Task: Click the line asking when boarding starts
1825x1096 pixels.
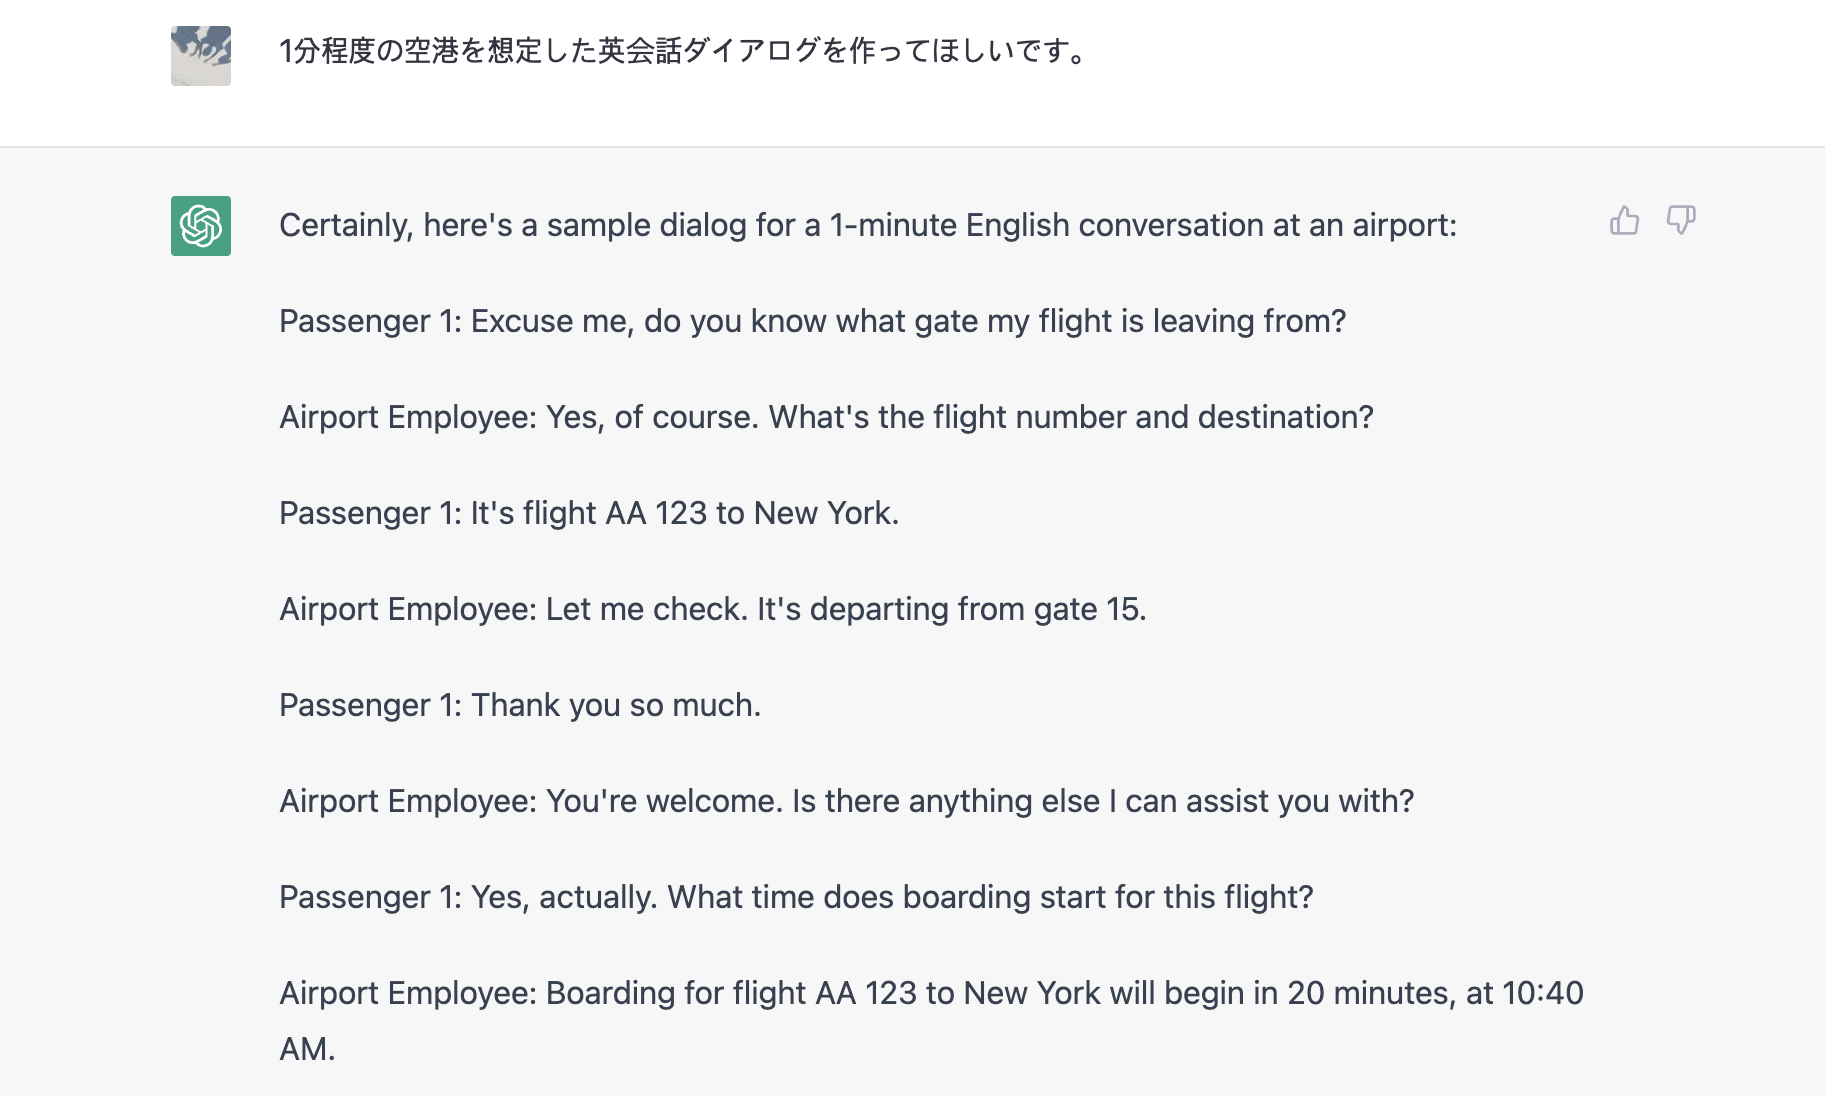Action: click(x=796, y=897)
